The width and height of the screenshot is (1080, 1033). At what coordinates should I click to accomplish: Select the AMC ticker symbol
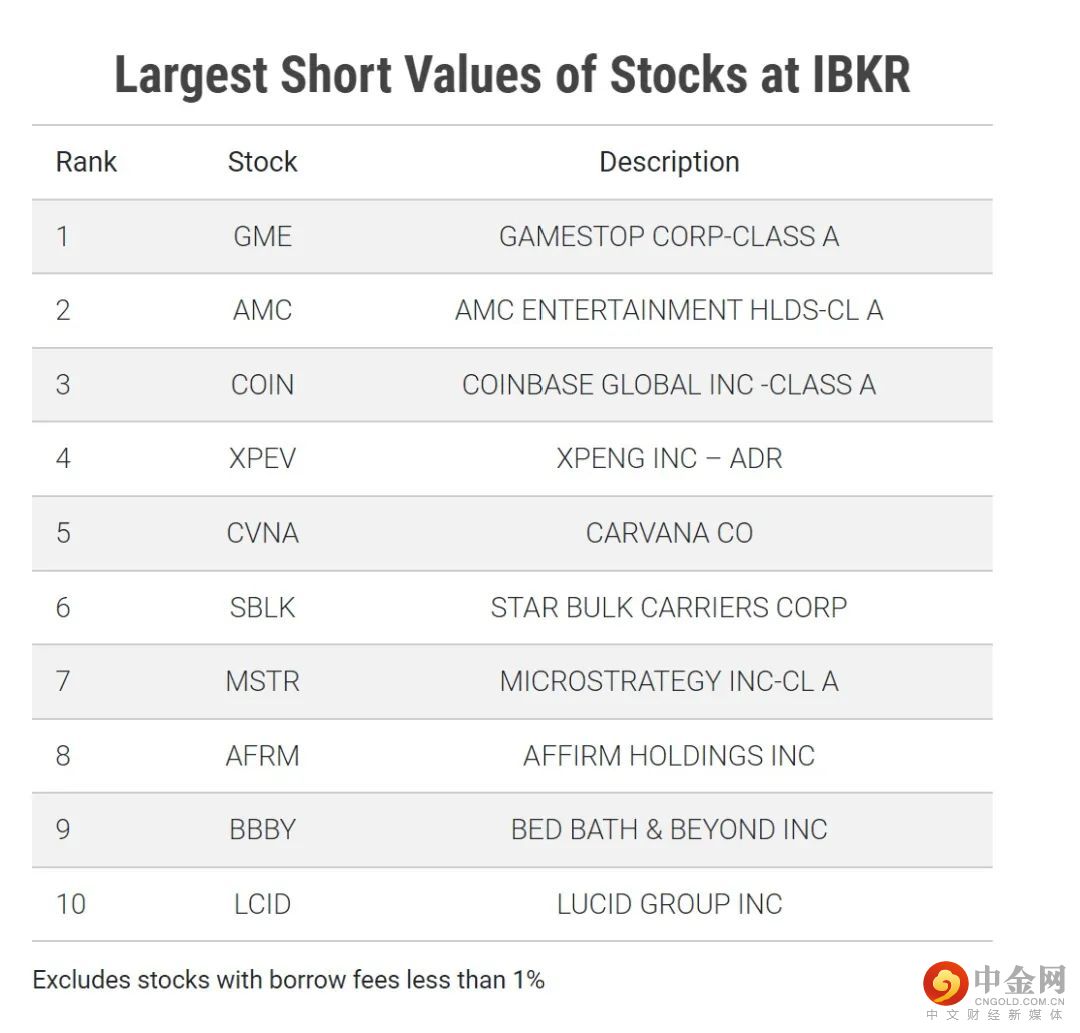point(262,310)
